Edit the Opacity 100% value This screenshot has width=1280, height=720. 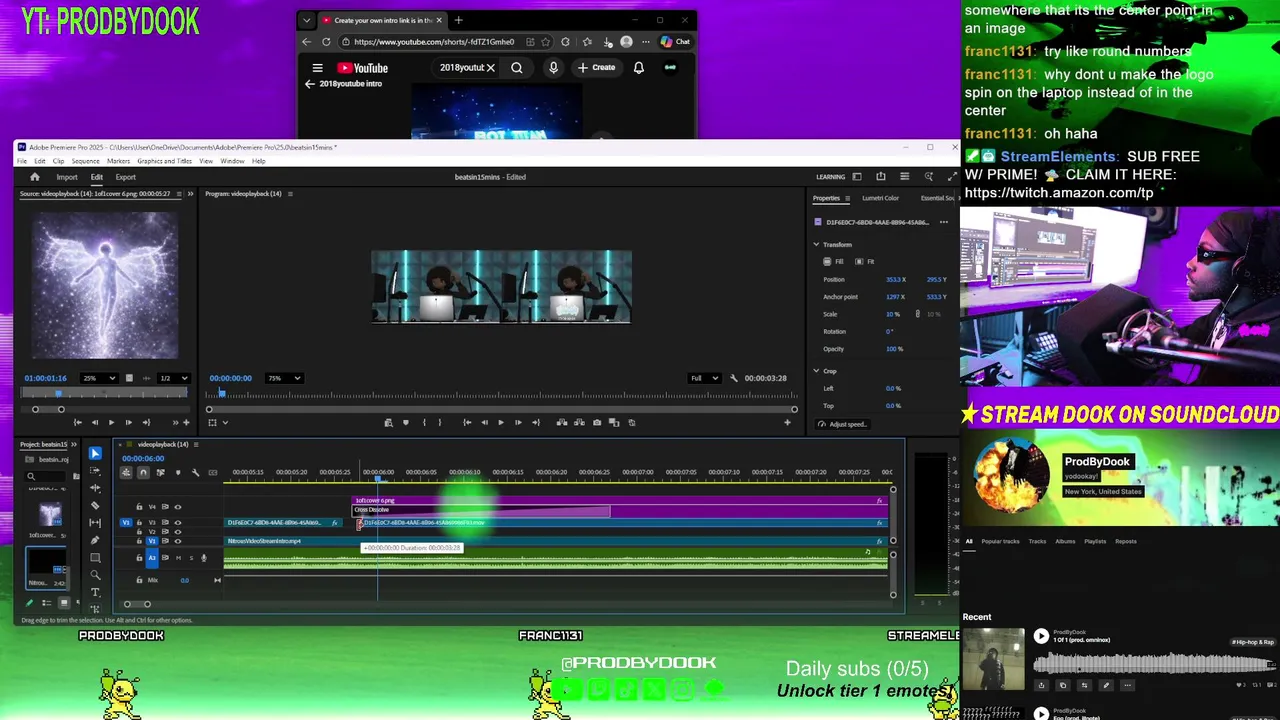pos(894,349)
